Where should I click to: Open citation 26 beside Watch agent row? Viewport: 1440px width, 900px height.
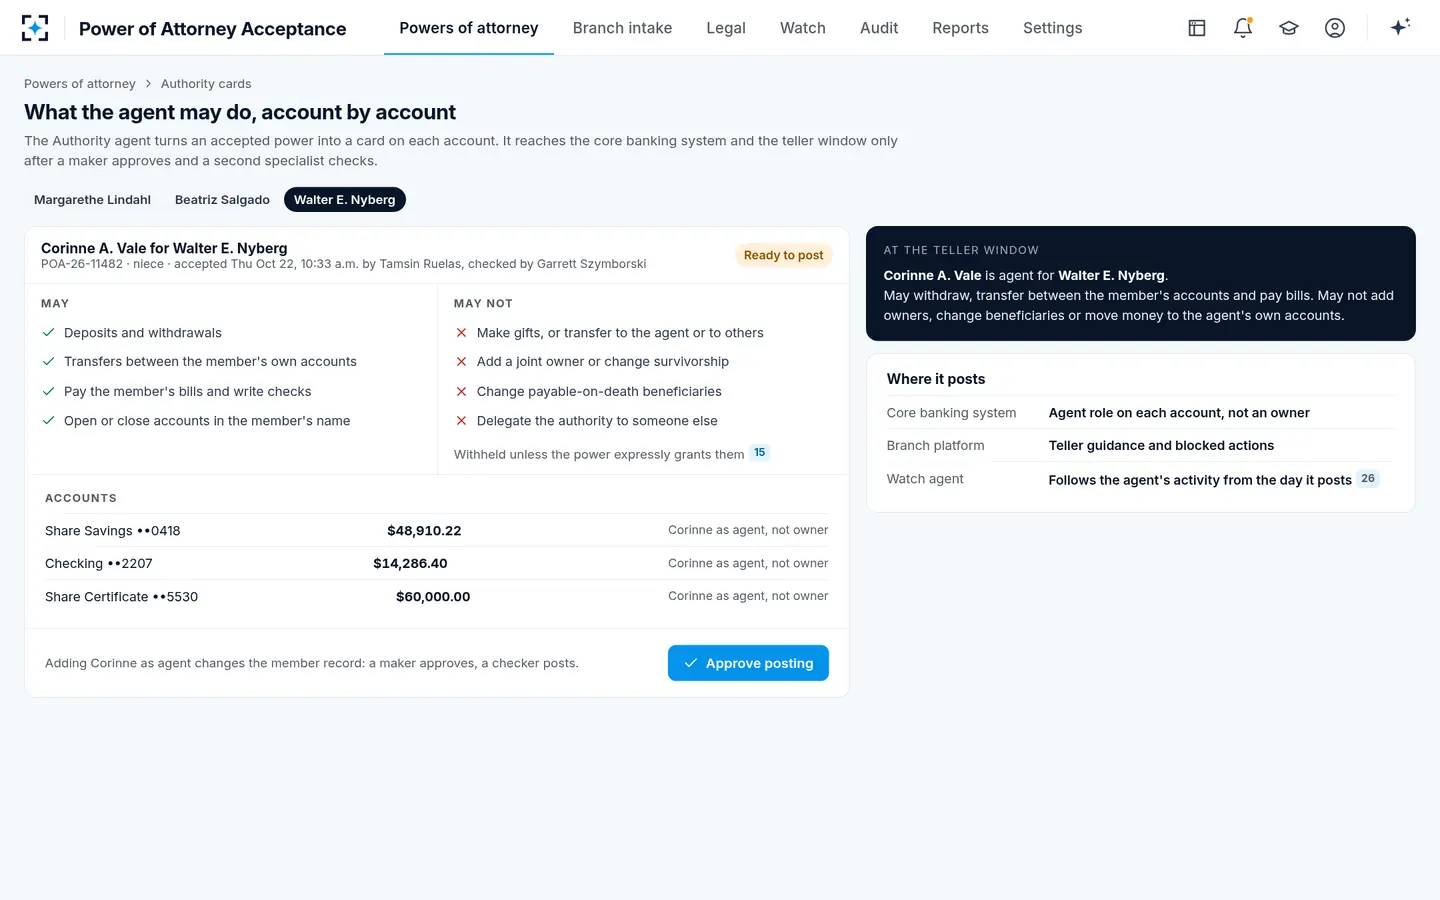[x=1368, y=479]
